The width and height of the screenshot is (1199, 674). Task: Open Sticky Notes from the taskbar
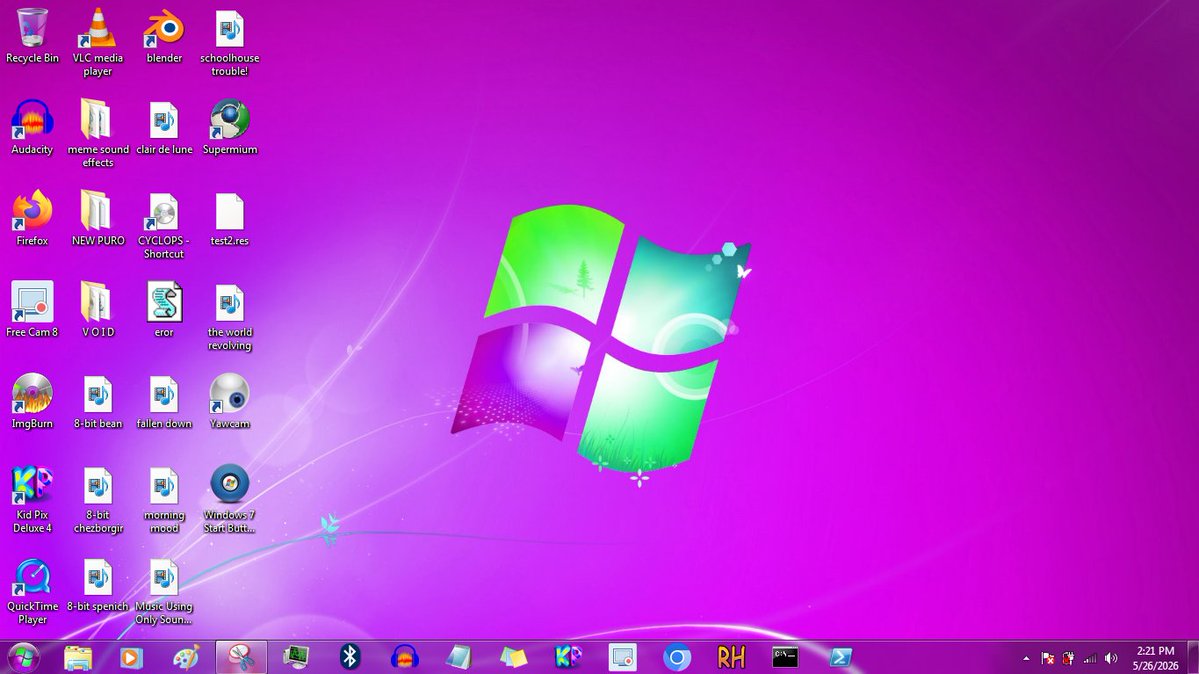click(x=514, y=657)
